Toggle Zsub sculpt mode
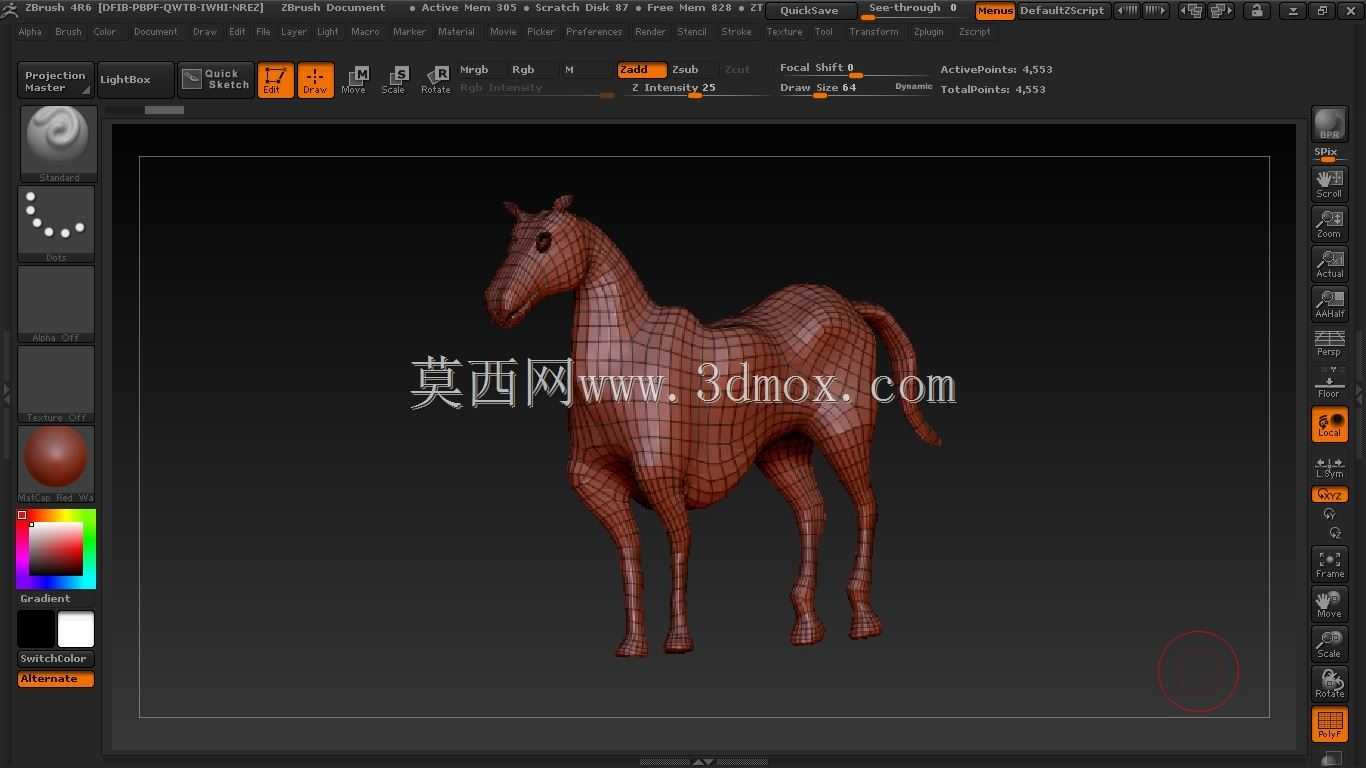The height and width of the screenshot is (768, 1366). (x=685, y=70)
